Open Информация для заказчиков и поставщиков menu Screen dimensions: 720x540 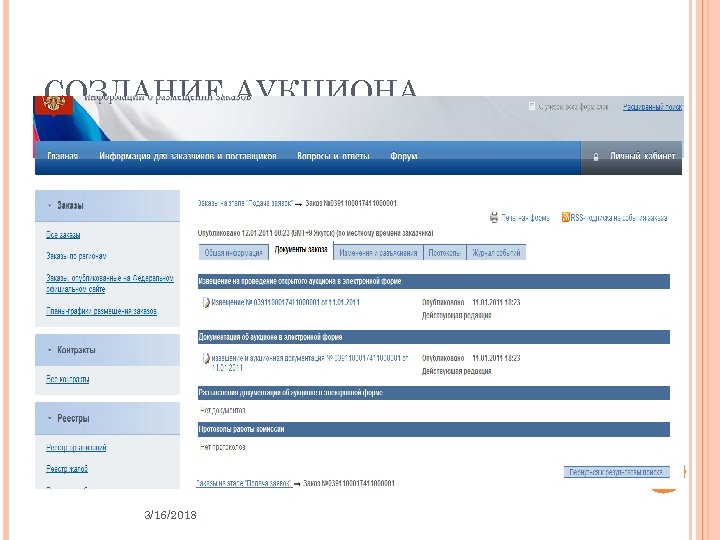pyautogui.click(x=188, y=156)
